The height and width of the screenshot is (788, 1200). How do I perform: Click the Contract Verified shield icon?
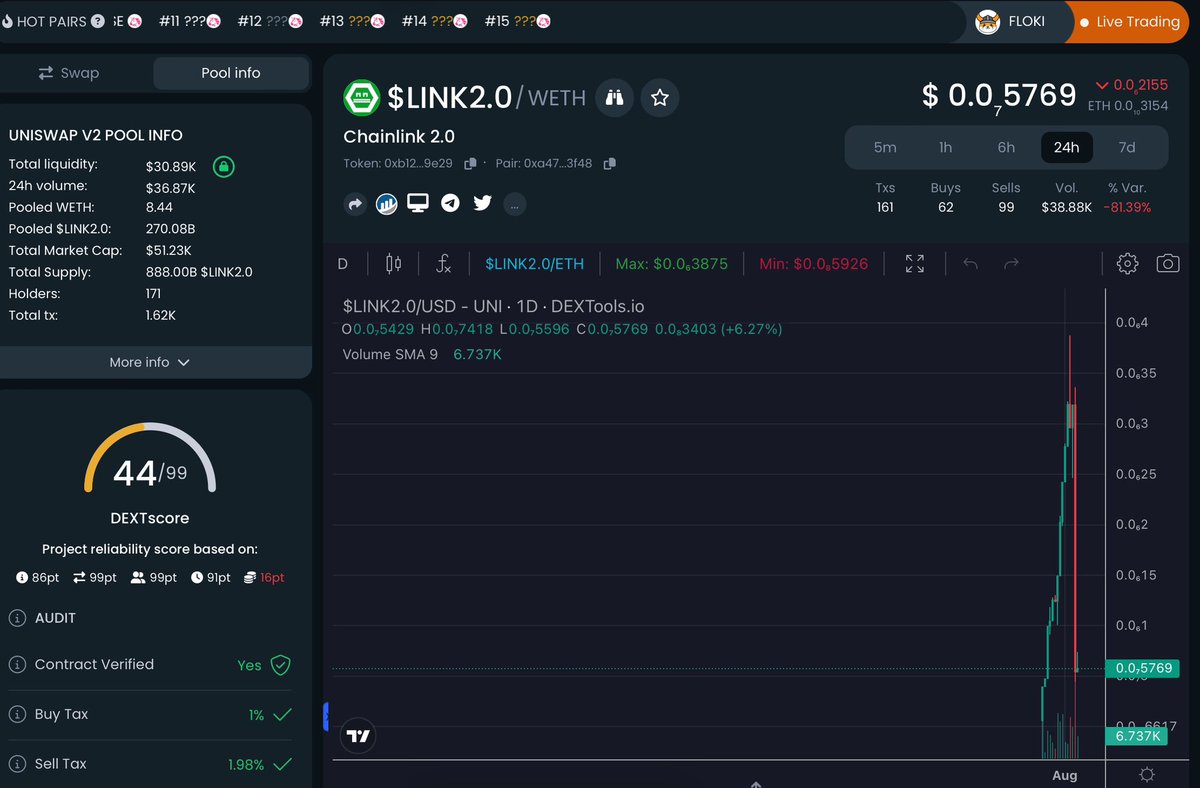point(281,665)
